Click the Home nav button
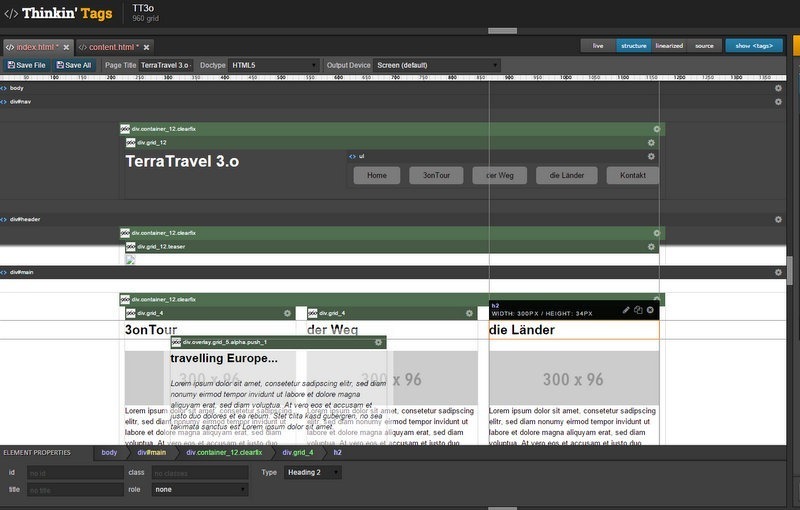The image size is (800, 510). coord(377,175)
